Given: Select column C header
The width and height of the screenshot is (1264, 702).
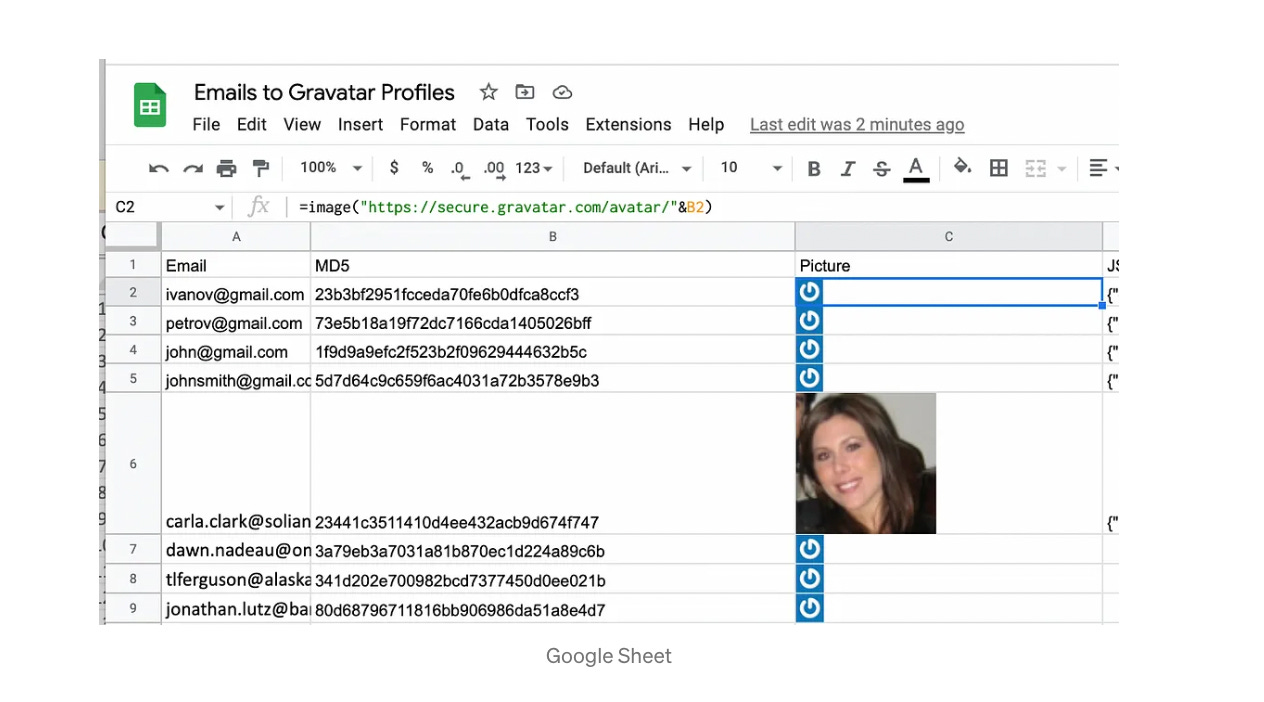Looking at the screenshot, I should coord(949,237).
